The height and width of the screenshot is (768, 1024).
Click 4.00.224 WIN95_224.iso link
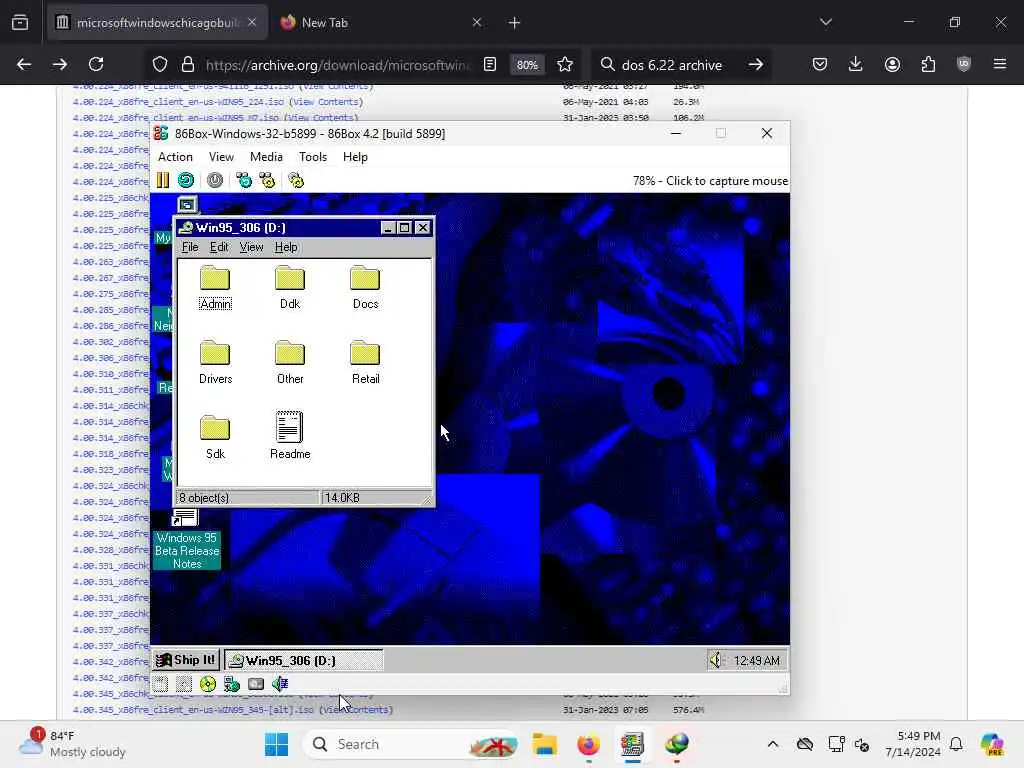[178, 102]
